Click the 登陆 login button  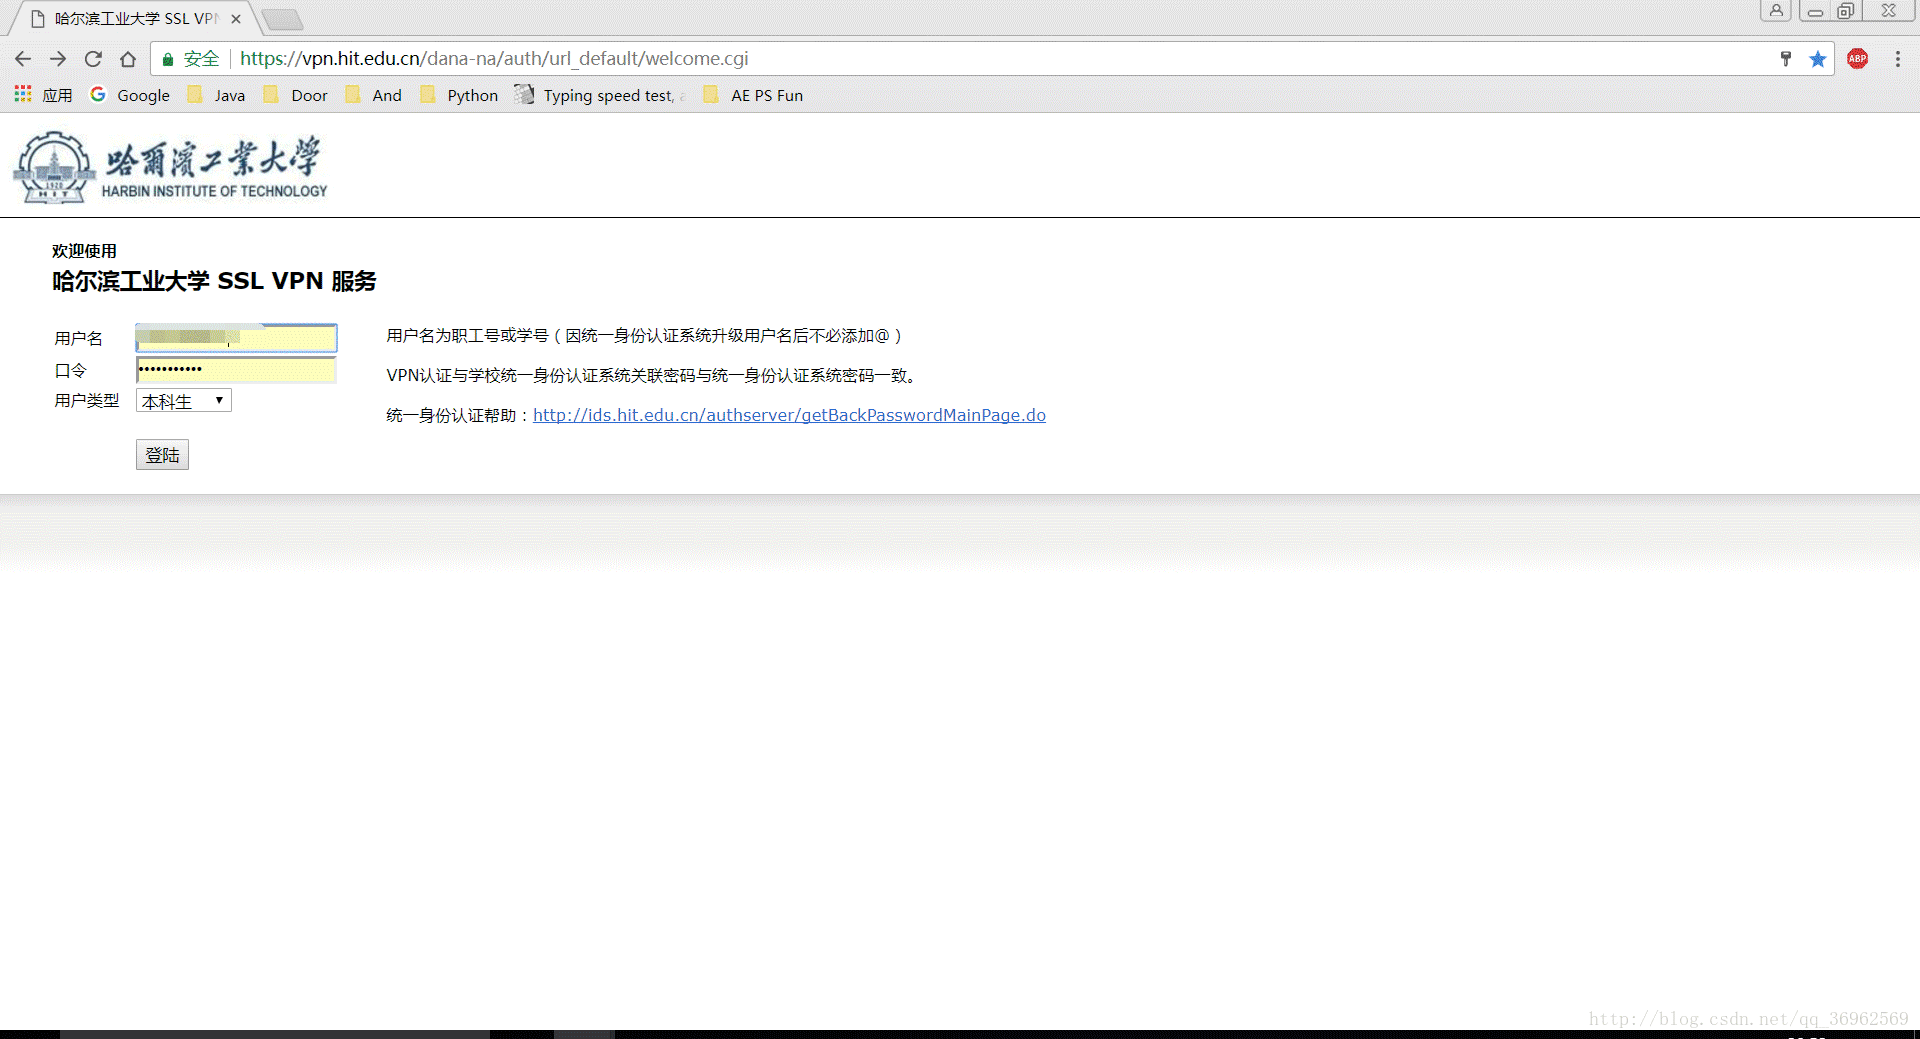[162, 455]
